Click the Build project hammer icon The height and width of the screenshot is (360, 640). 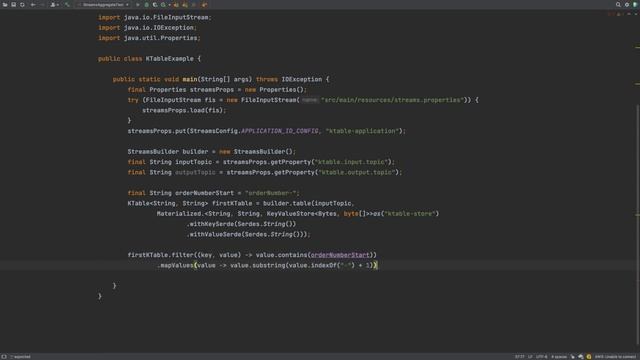click(67, 4)
